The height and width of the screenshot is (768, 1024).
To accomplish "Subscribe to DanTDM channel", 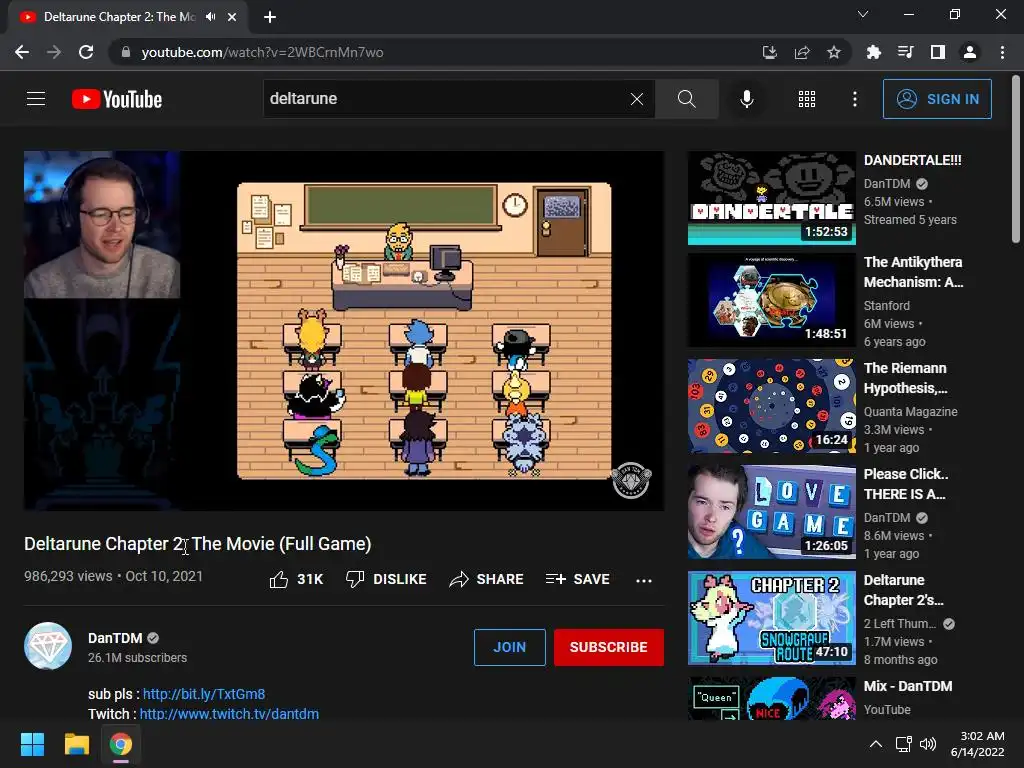I will 609,647.
